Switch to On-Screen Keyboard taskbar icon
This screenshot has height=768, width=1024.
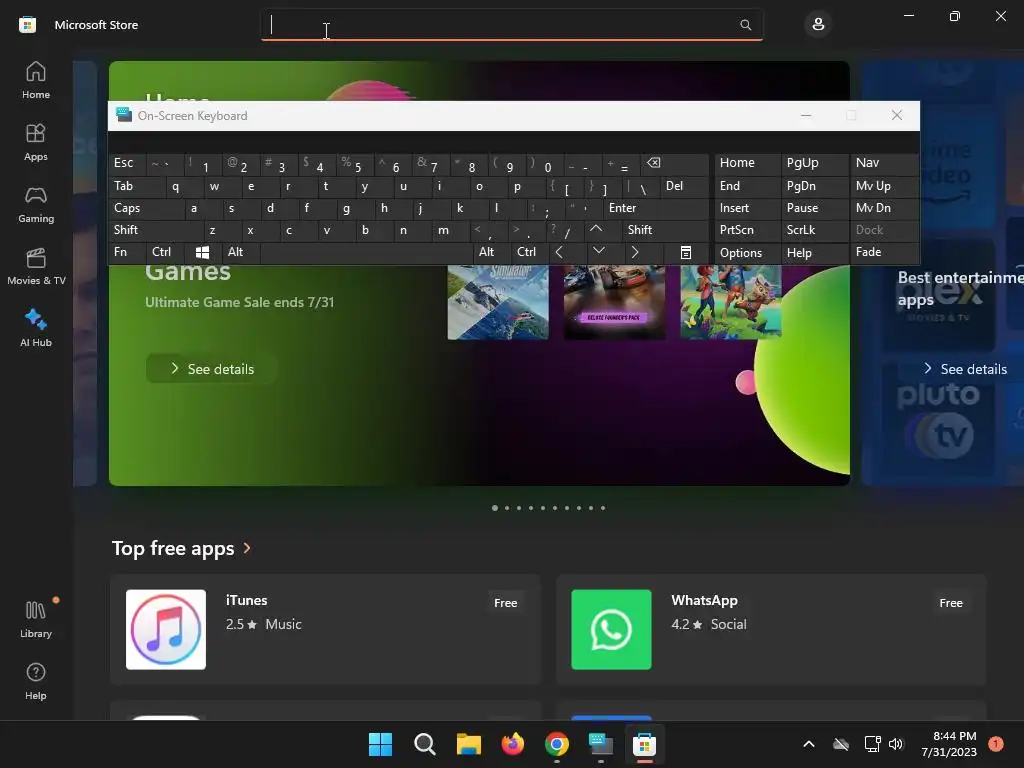pos(600,744)
